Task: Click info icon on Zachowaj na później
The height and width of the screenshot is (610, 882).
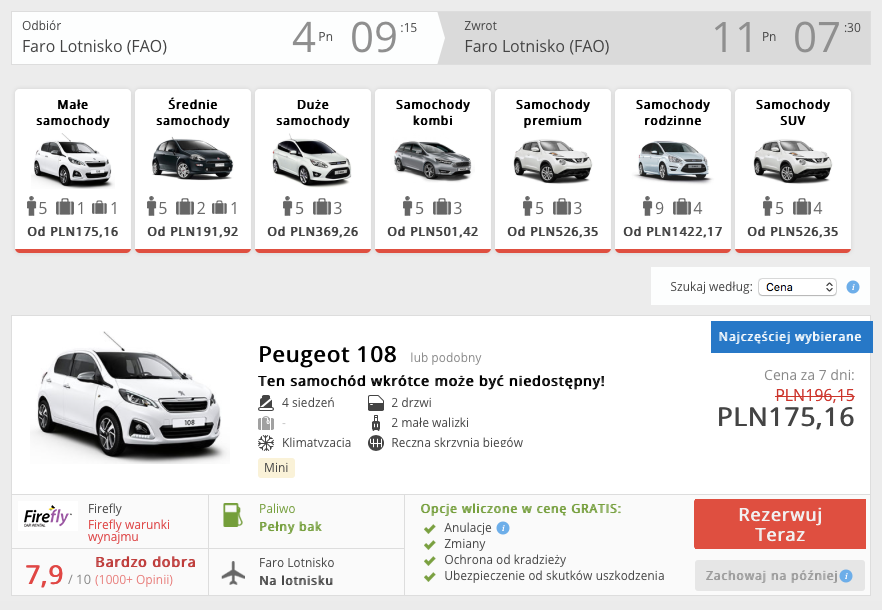Action: coord(846,576)
